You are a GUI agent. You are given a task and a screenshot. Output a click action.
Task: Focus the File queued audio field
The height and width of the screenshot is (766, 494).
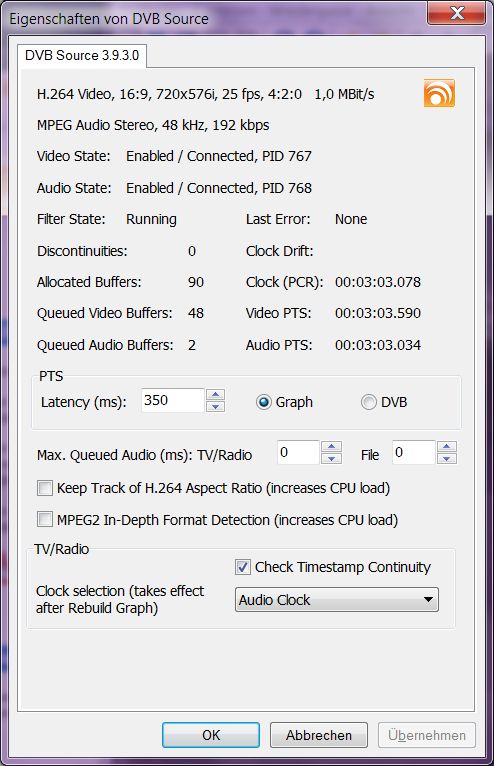coord(413,452)
